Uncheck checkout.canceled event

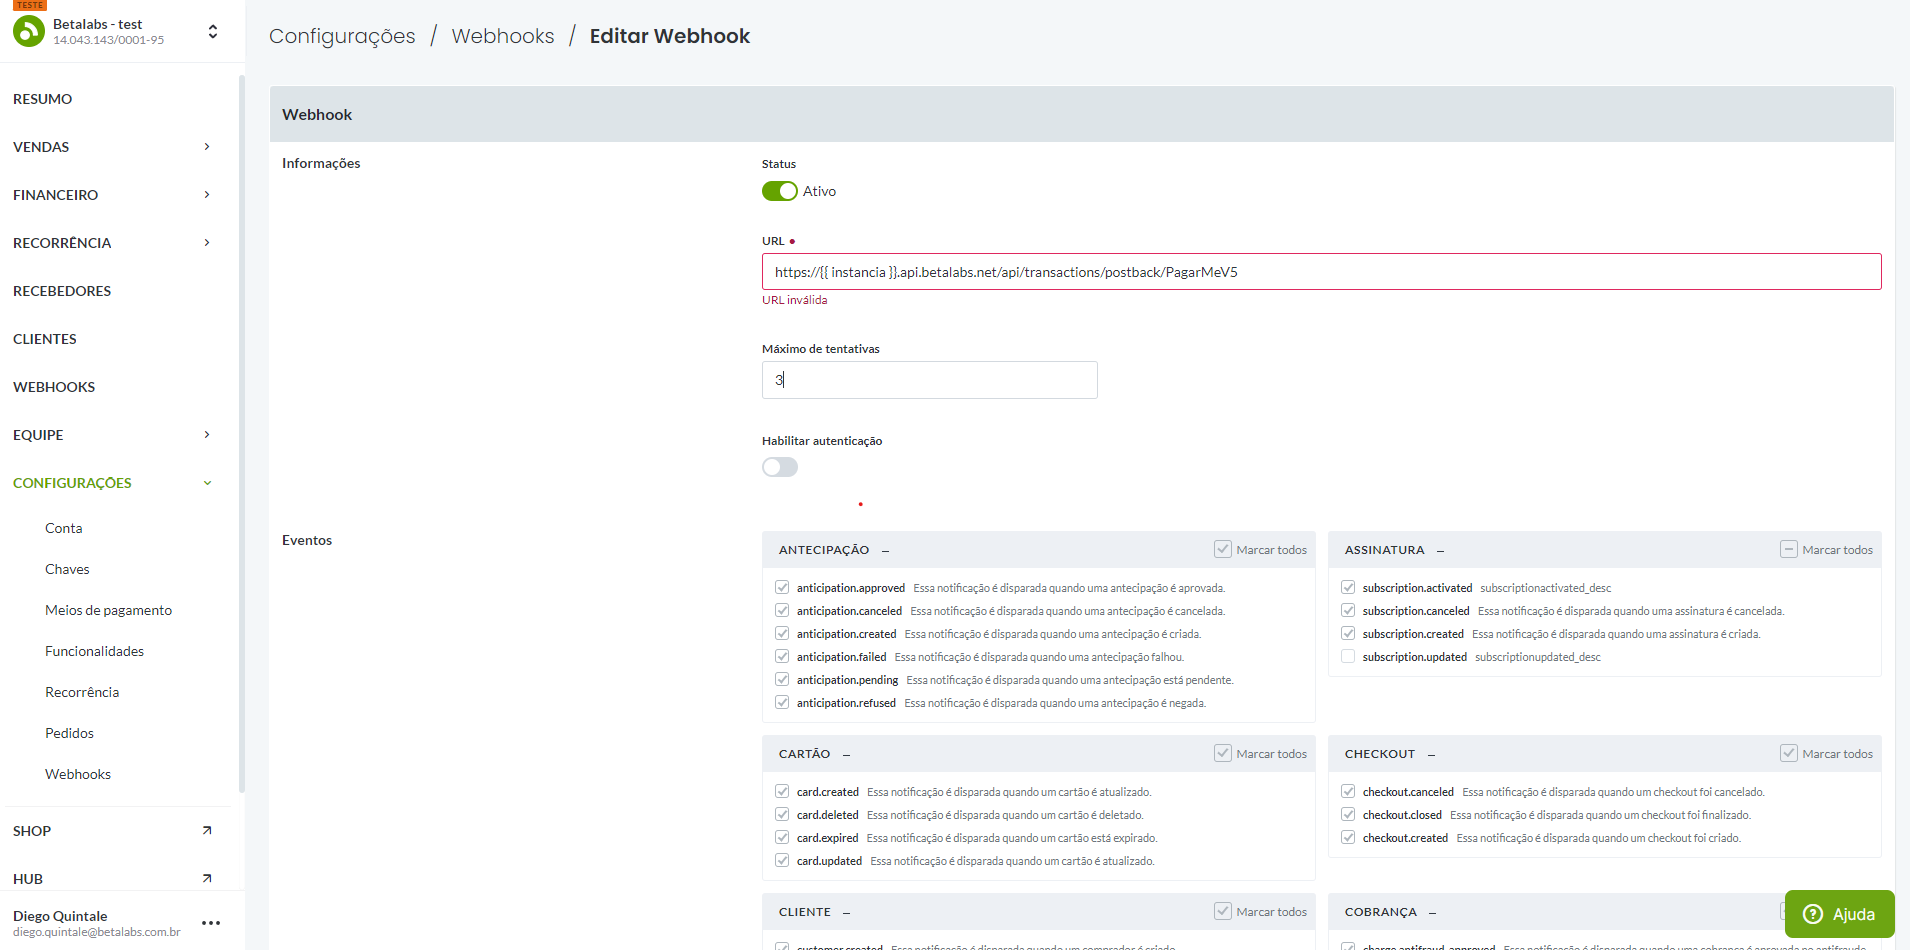1348,791
